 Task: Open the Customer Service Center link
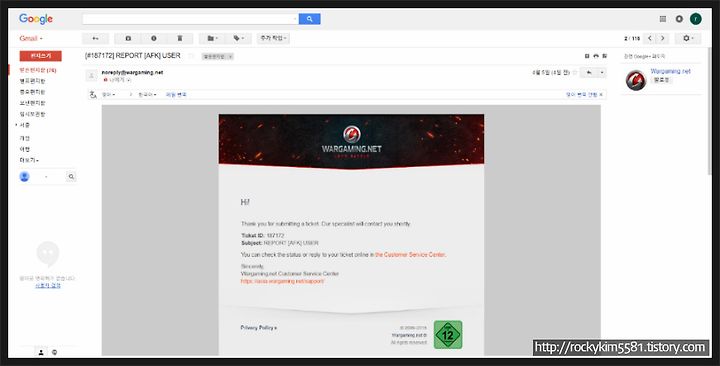(x=410, y=254)
